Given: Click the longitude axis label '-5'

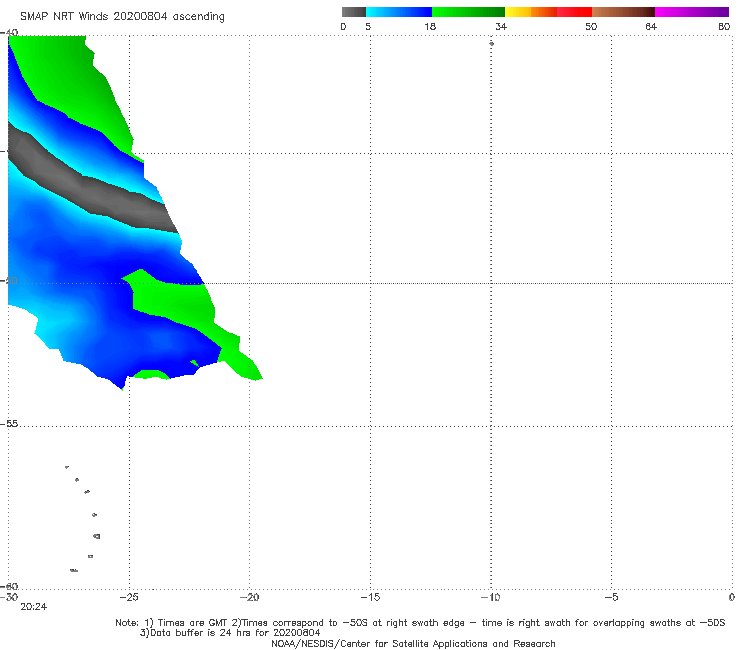Looking at the screenshot, I should click(x=611, y=598).
